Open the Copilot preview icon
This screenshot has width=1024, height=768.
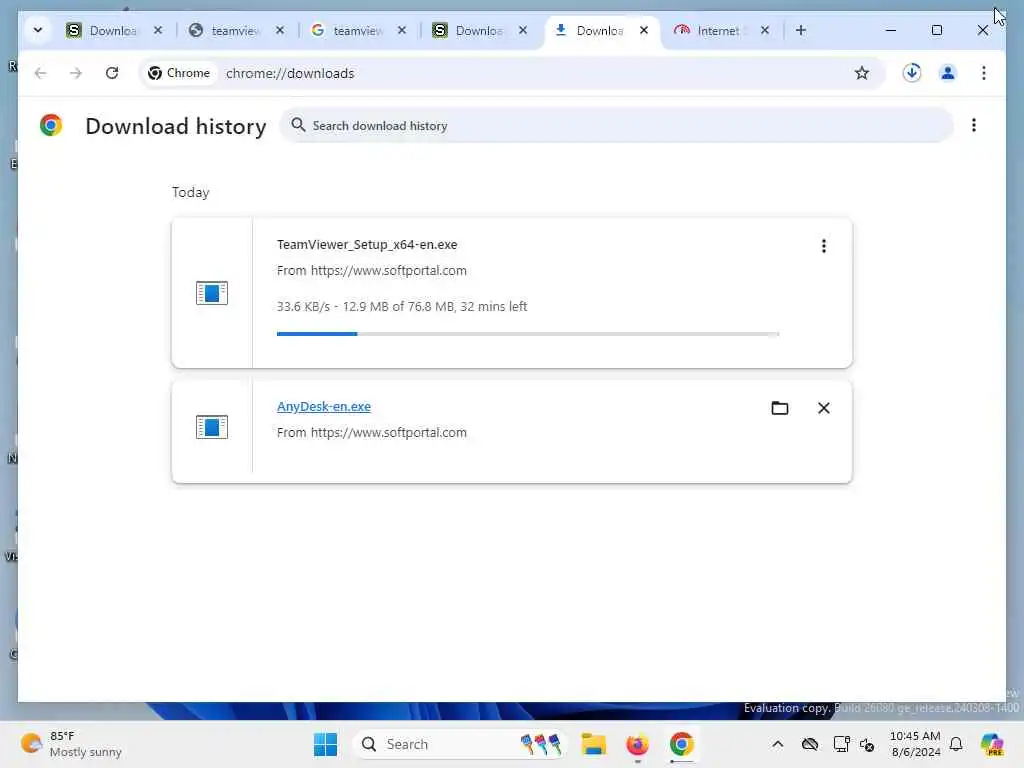coord(992,744)
